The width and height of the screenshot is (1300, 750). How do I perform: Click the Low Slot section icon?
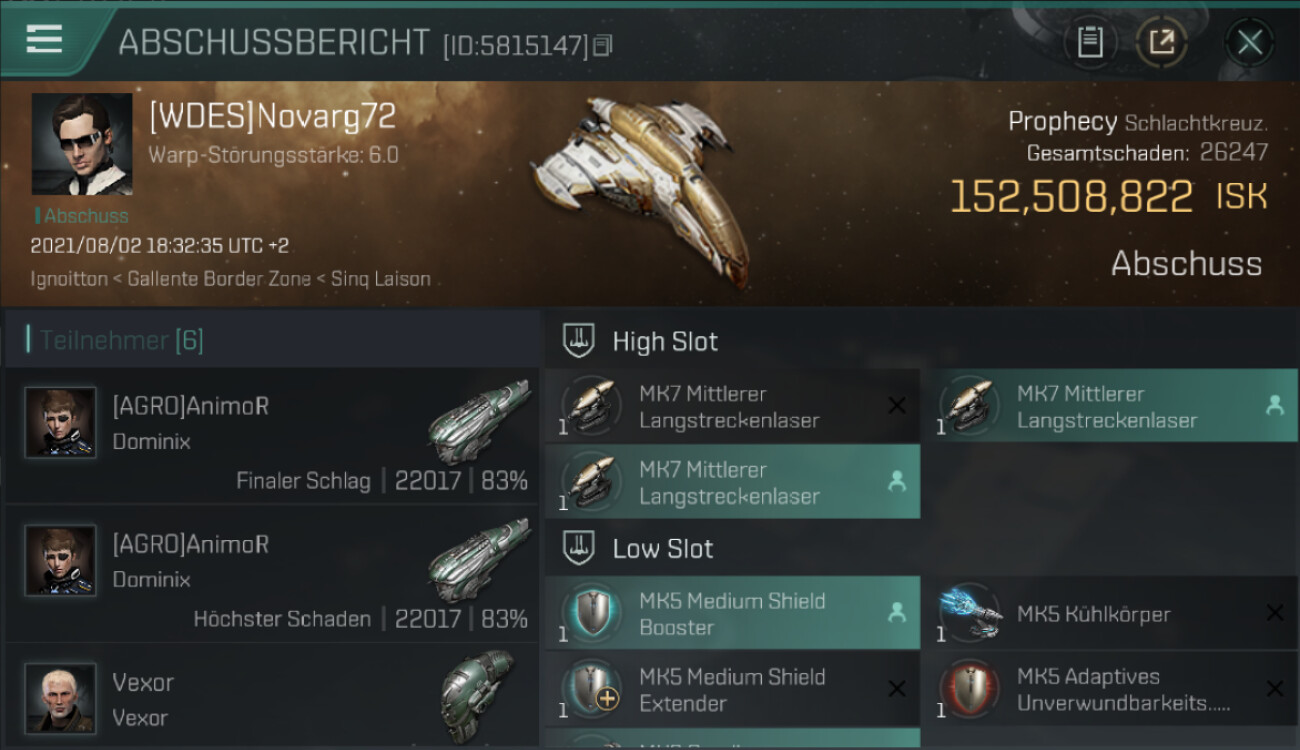pyautogui.click(x=579, y=548)
